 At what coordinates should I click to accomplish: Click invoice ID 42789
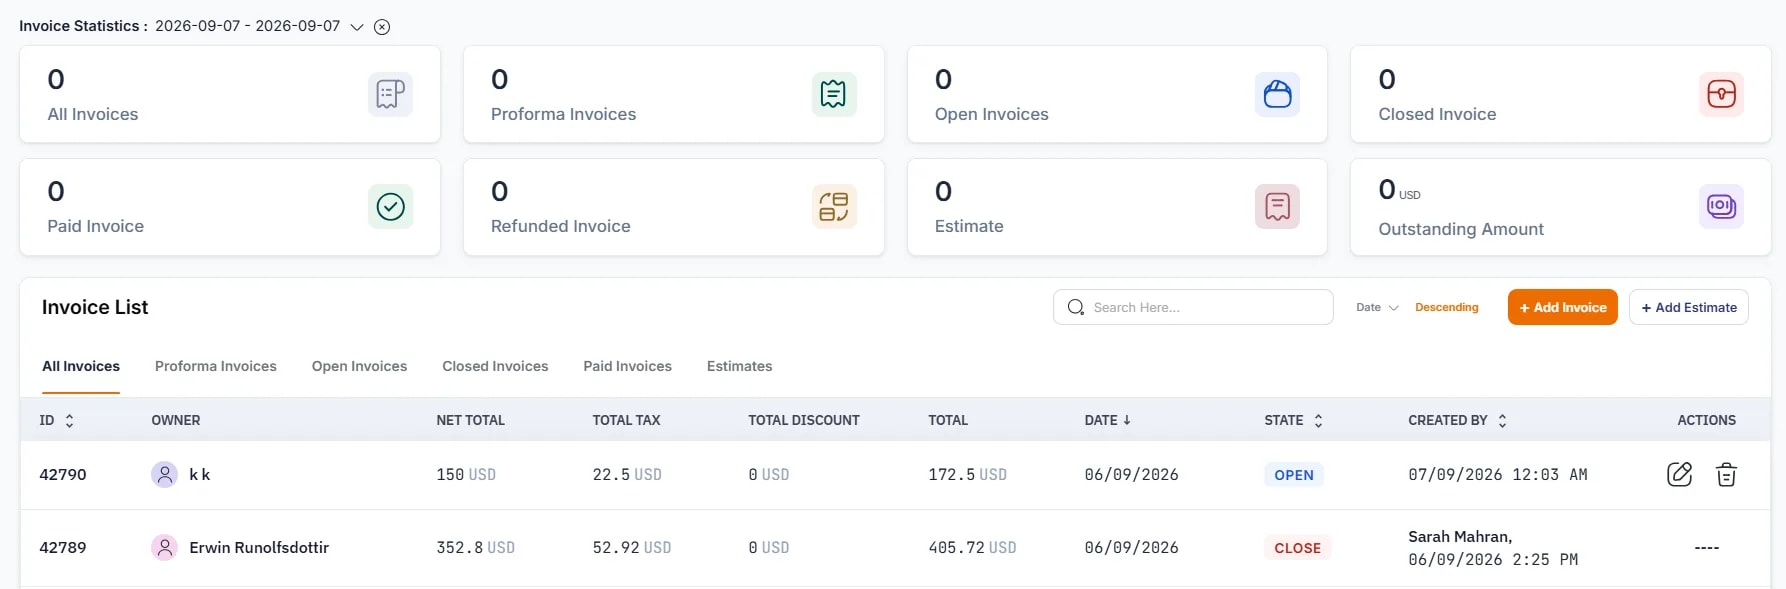[x=63, y=547]
